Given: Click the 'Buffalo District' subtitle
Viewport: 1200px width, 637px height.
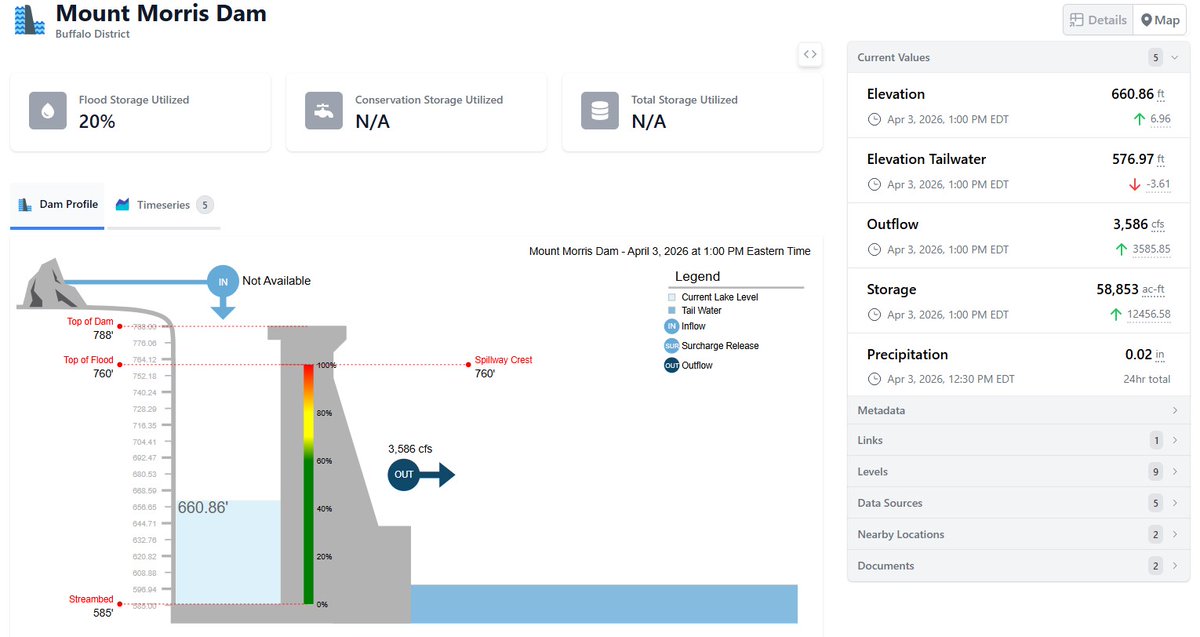Looking at the screenshot, I should click(93, 34).
